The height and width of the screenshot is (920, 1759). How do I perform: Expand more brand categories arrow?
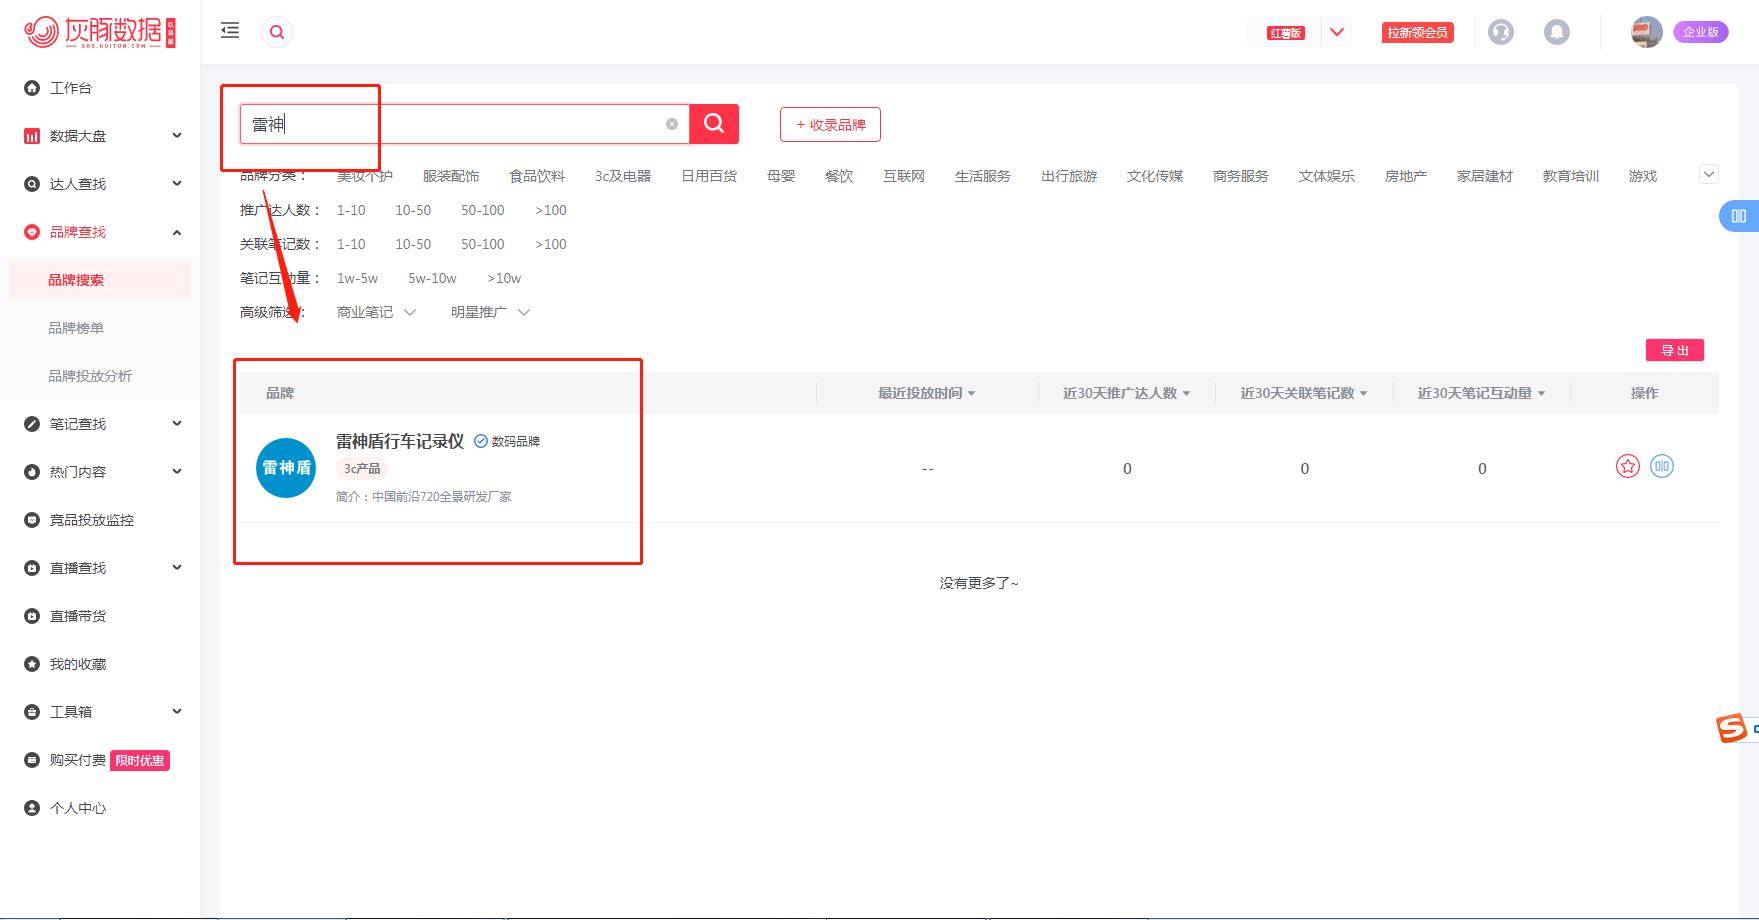pos(1709,174)
